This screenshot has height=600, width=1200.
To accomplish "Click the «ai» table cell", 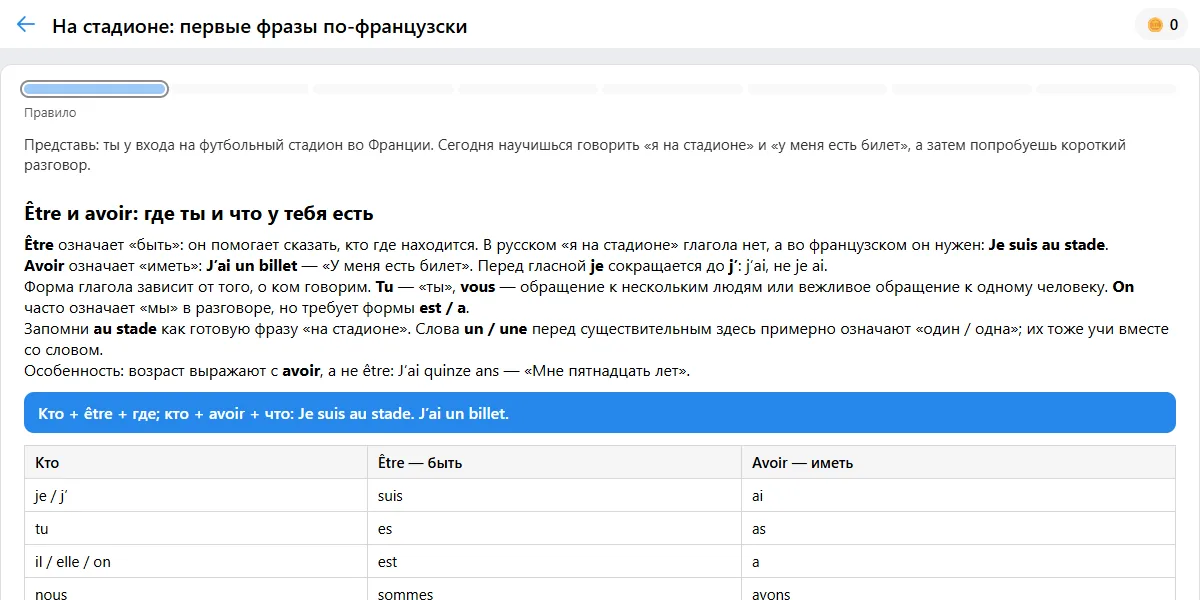I will coord(958,496).
